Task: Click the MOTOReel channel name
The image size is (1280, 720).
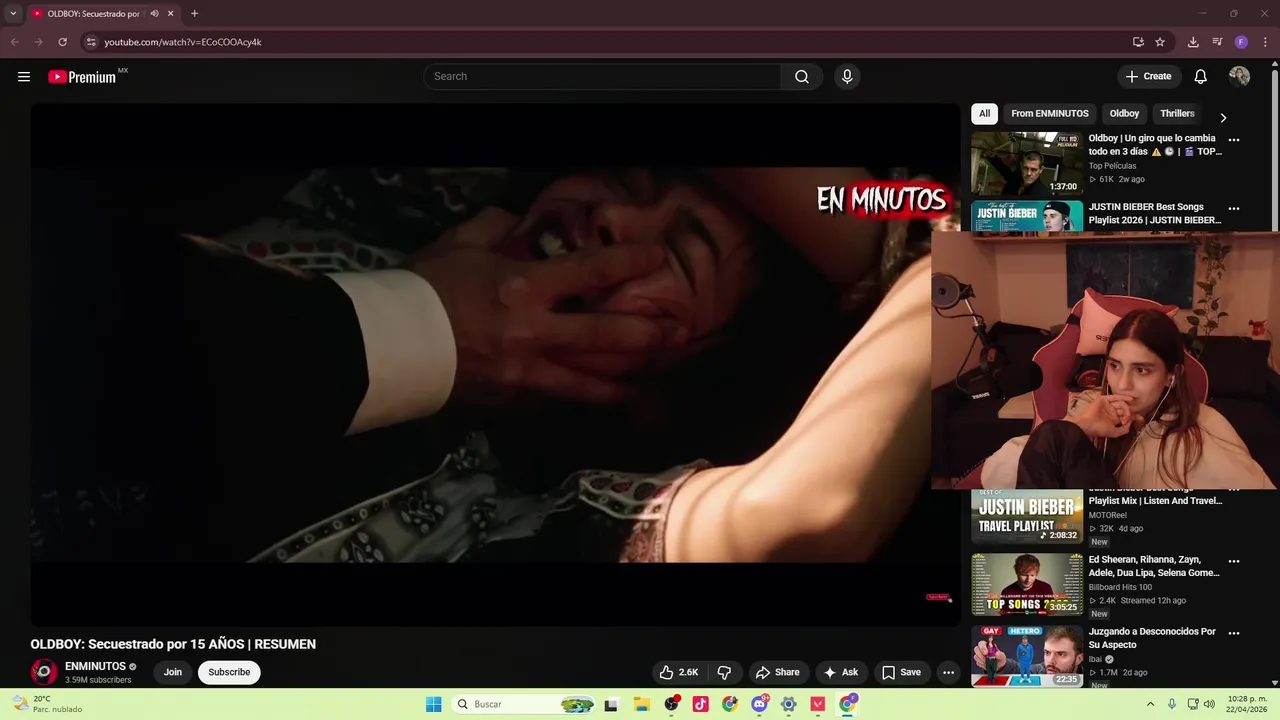Action: coord(1108,515)
